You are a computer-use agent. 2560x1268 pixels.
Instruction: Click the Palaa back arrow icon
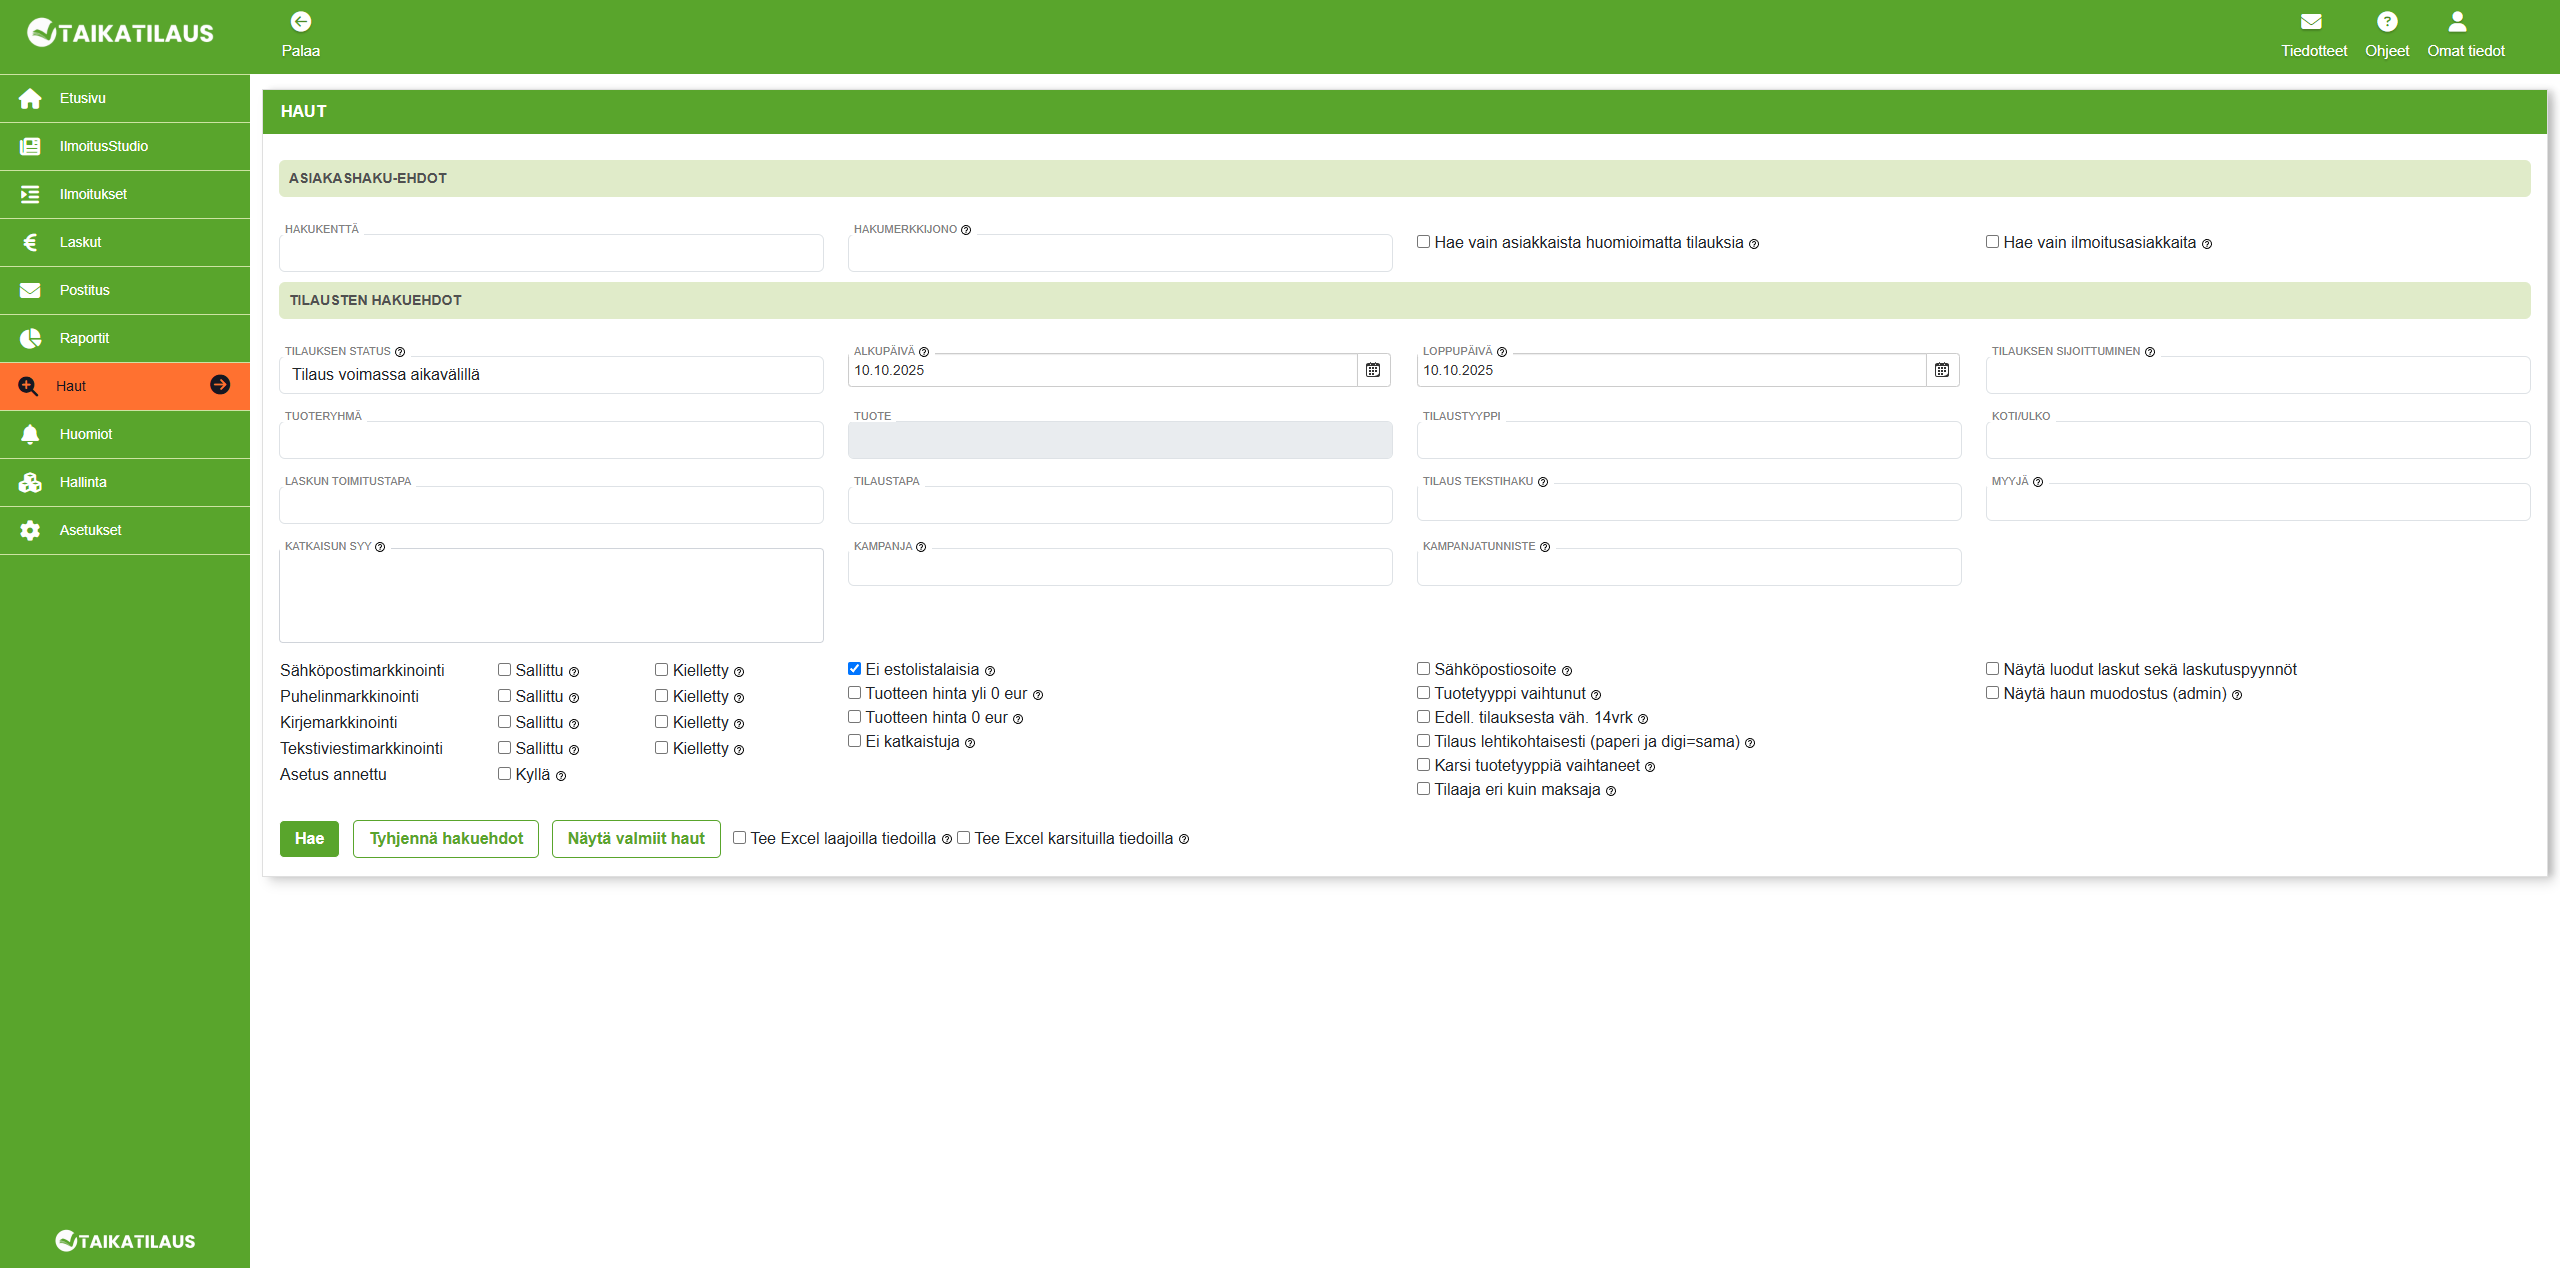(300, 22)
